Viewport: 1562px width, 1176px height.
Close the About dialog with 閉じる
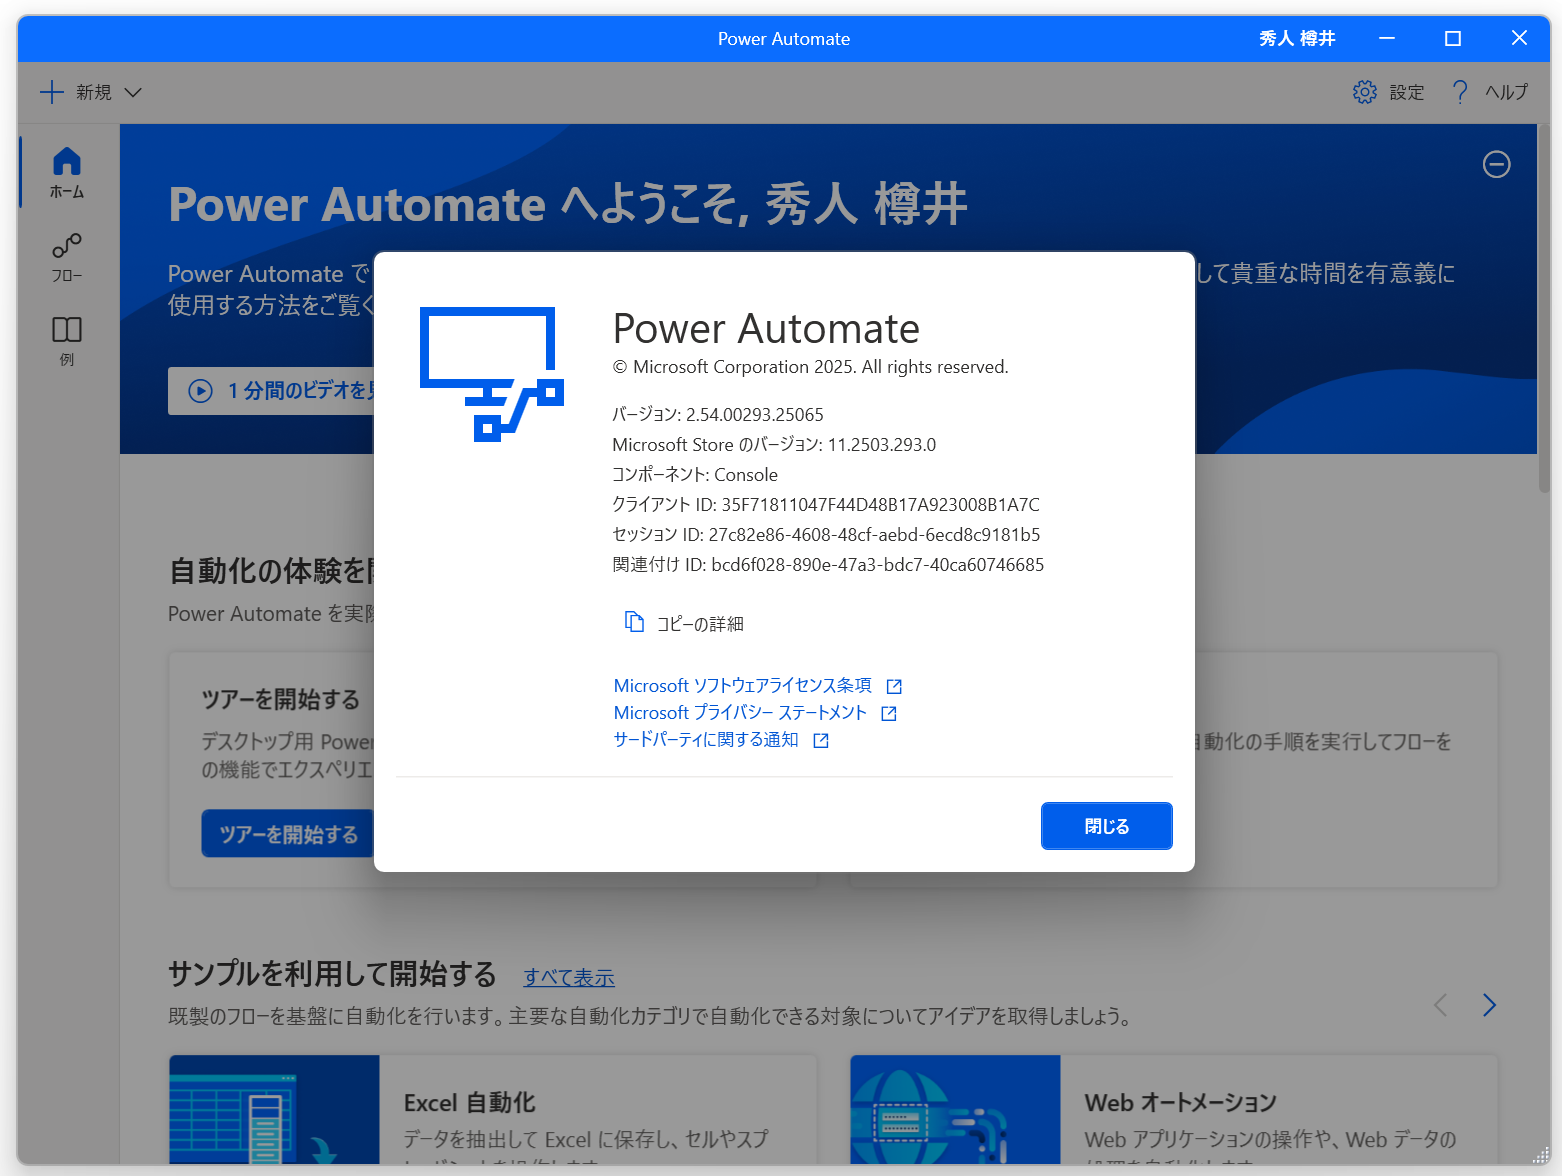click(1106, 825)
